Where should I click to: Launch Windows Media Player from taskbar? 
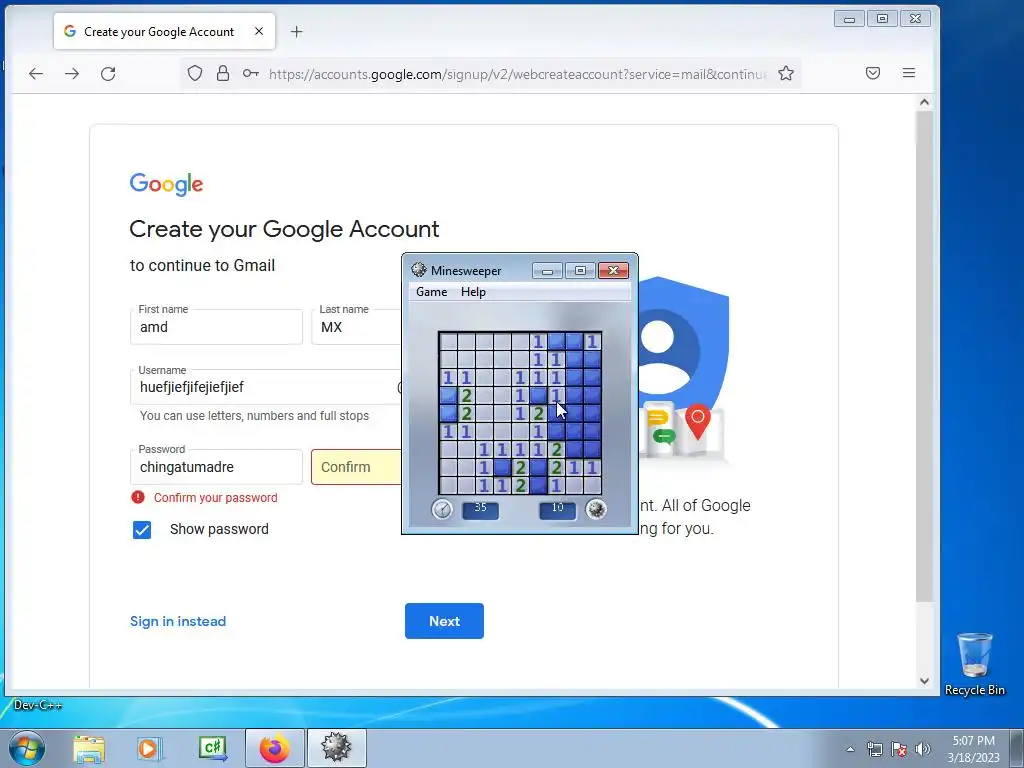[150, 748]
